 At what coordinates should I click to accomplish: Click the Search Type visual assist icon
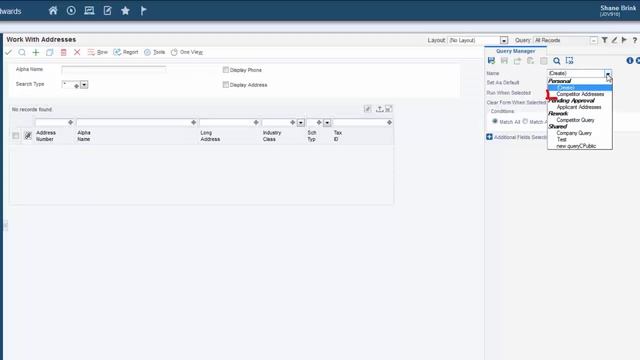[x=76, y=86]
